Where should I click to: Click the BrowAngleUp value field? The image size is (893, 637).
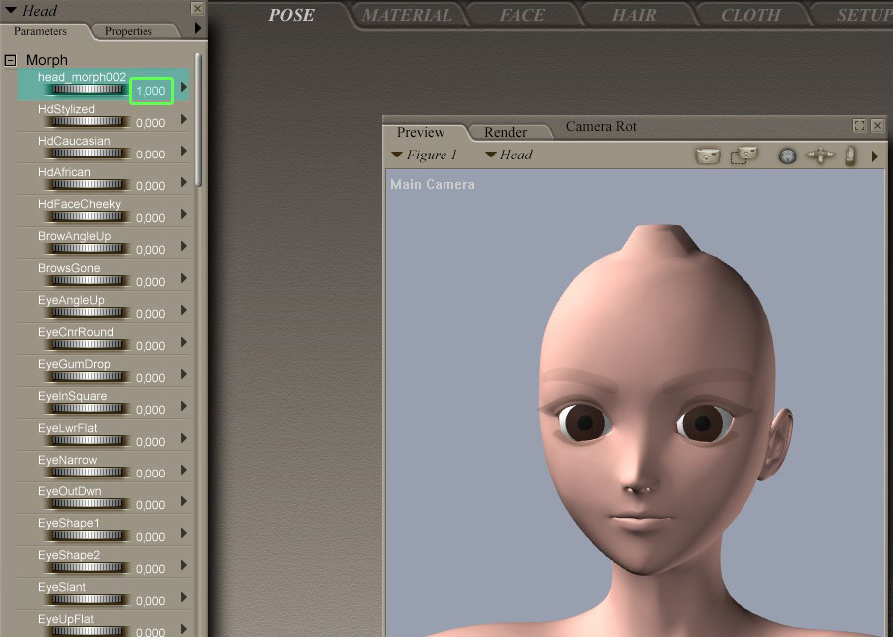click(x=150, y=250)
